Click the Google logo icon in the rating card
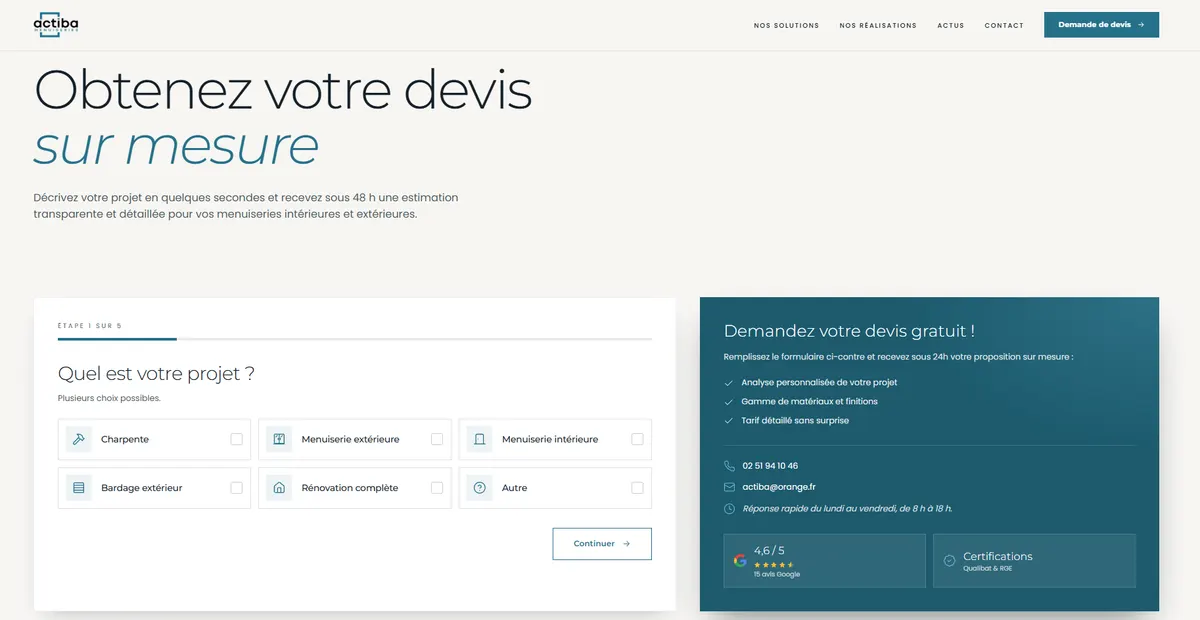This screenshot has width=1200, height=620. [x=740, y=561]
